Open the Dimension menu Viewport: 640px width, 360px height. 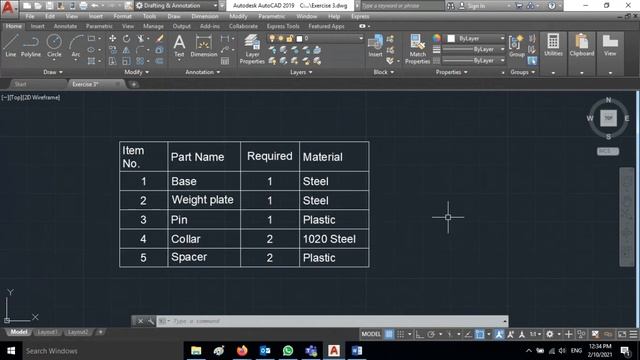(205, 17)
